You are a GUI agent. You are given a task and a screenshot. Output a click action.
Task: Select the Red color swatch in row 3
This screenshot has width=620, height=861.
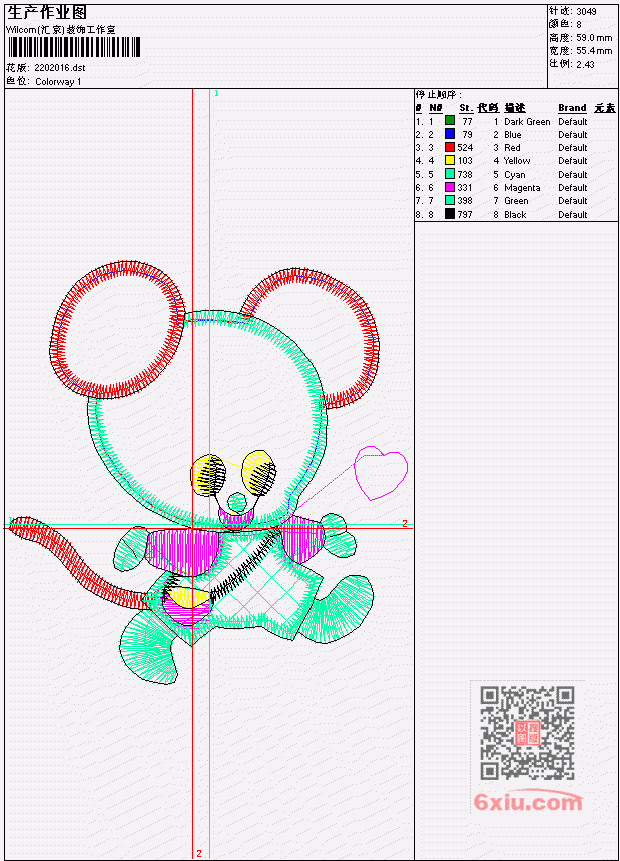pyautogui.click(x=450, y=147)
